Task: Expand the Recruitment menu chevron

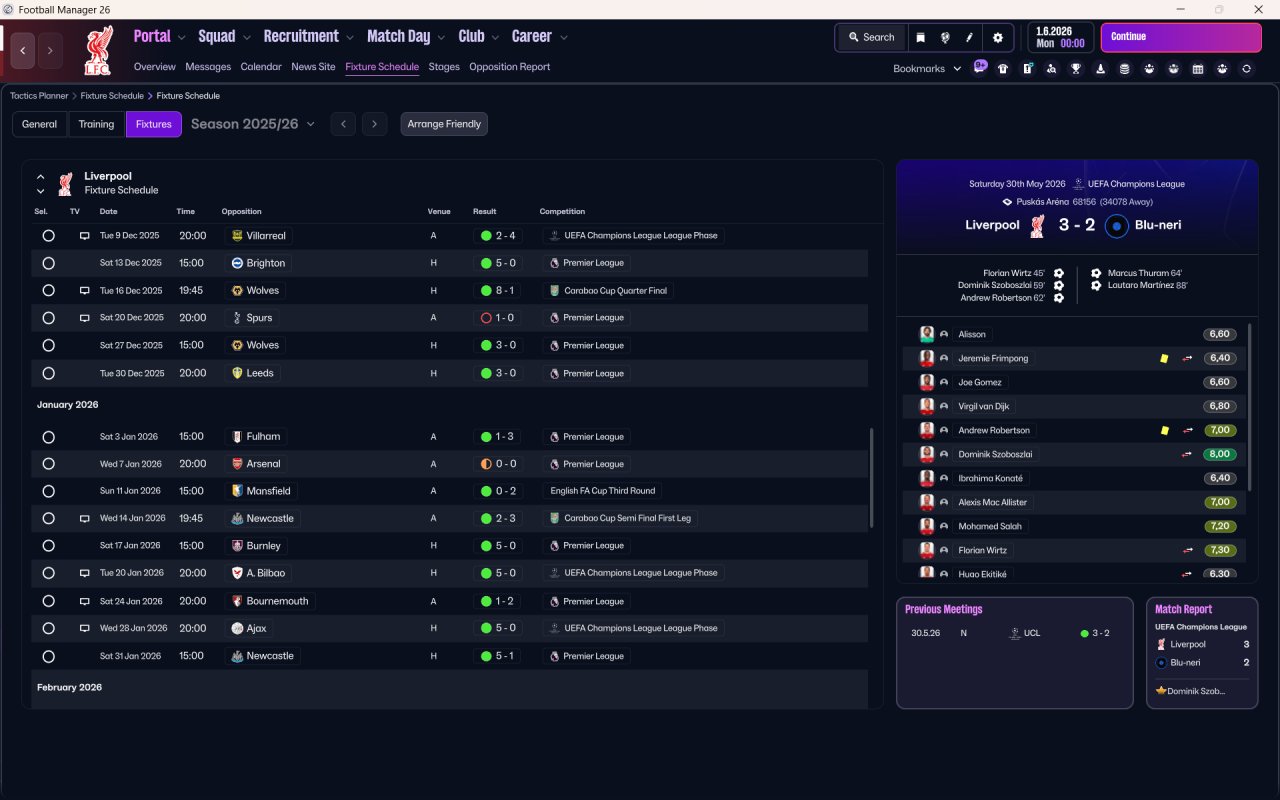Action: click(350, 38)
